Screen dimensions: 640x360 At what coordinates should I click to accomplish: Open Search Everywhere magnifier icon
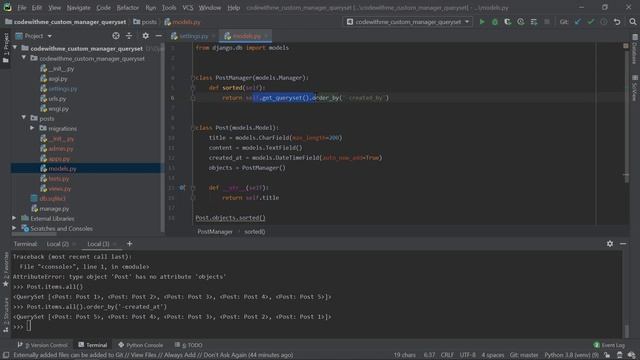pyautogui.click(x=633, y=22)
